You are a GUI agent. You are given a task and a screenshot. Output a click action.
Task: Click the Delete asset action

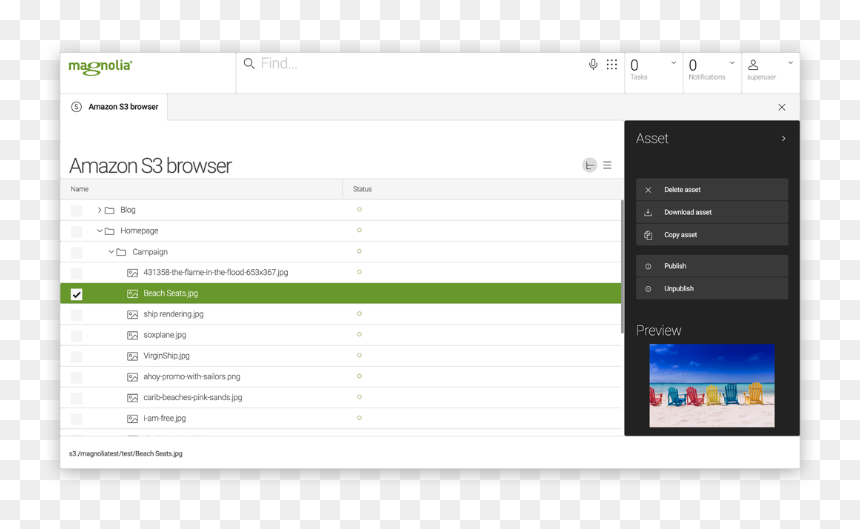(x=712, y=190)
